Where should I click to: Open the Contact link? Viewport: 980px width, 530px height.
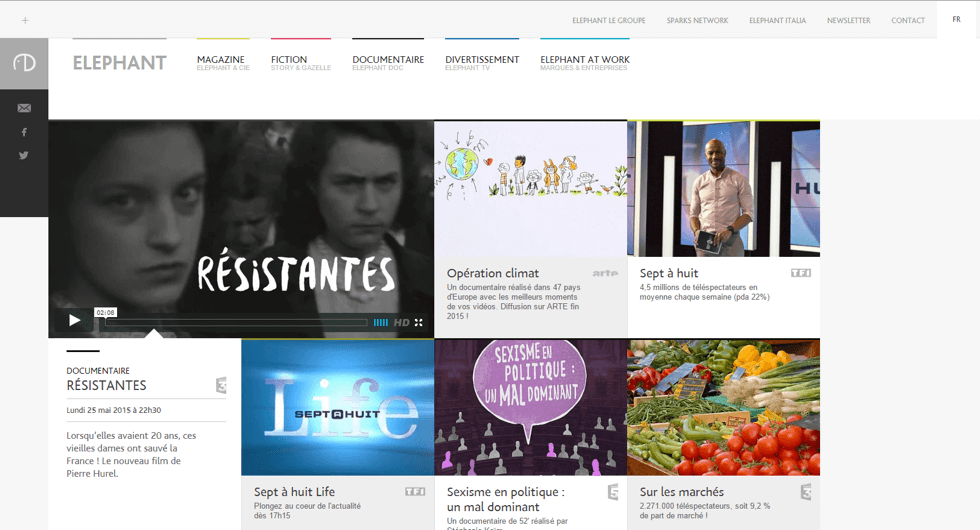(908, 20)
